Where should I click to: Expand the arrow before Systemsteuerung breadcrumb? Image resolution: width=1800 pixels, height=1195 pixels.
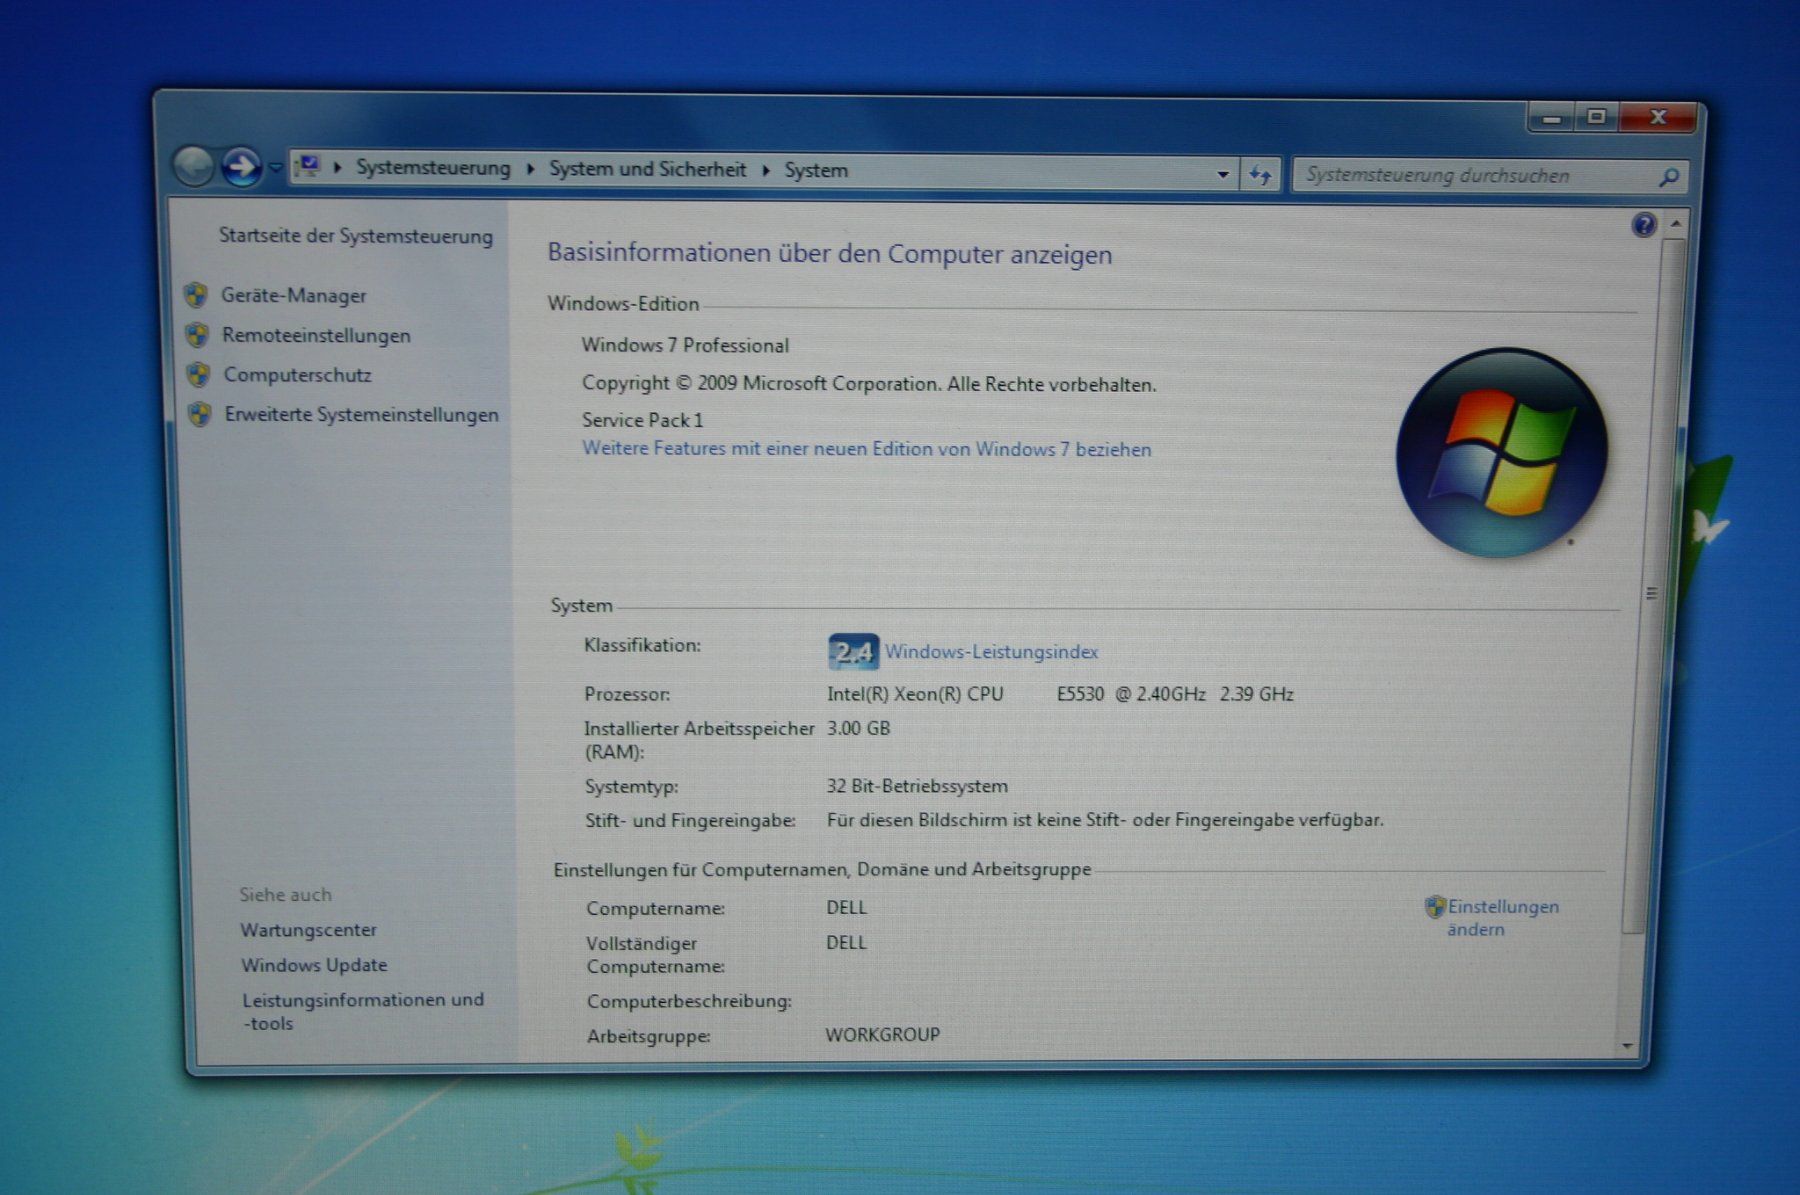337,167
